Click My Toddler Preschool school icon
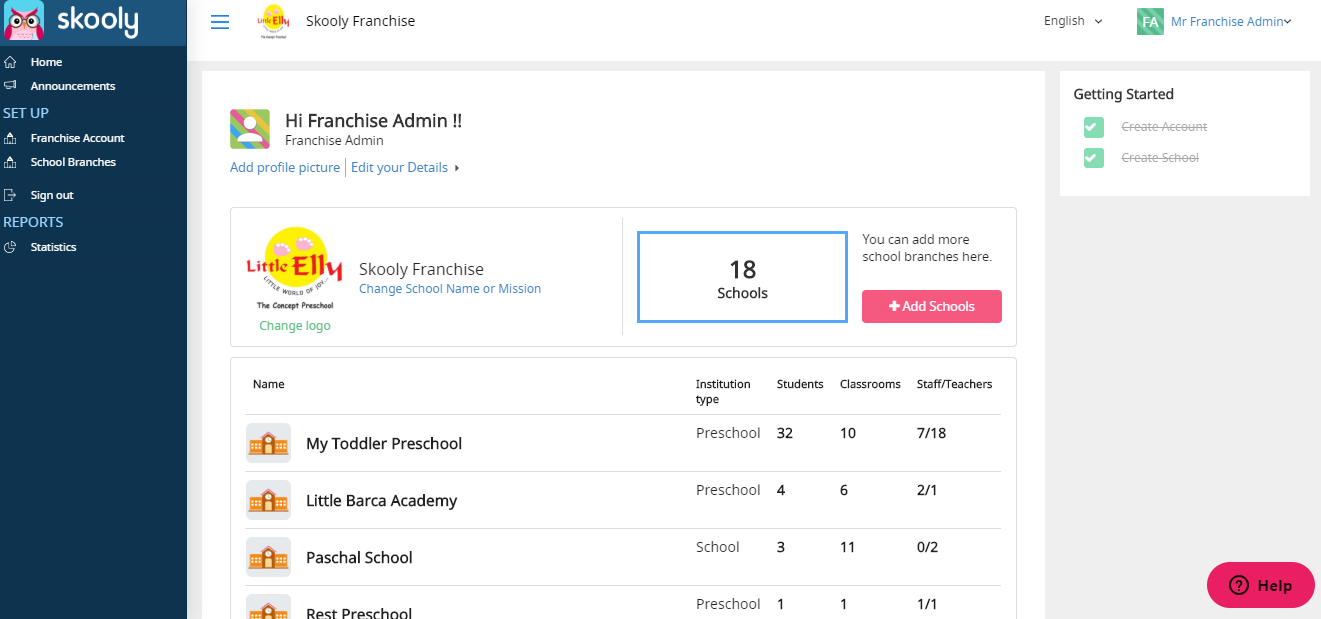 tap(268, 443)
